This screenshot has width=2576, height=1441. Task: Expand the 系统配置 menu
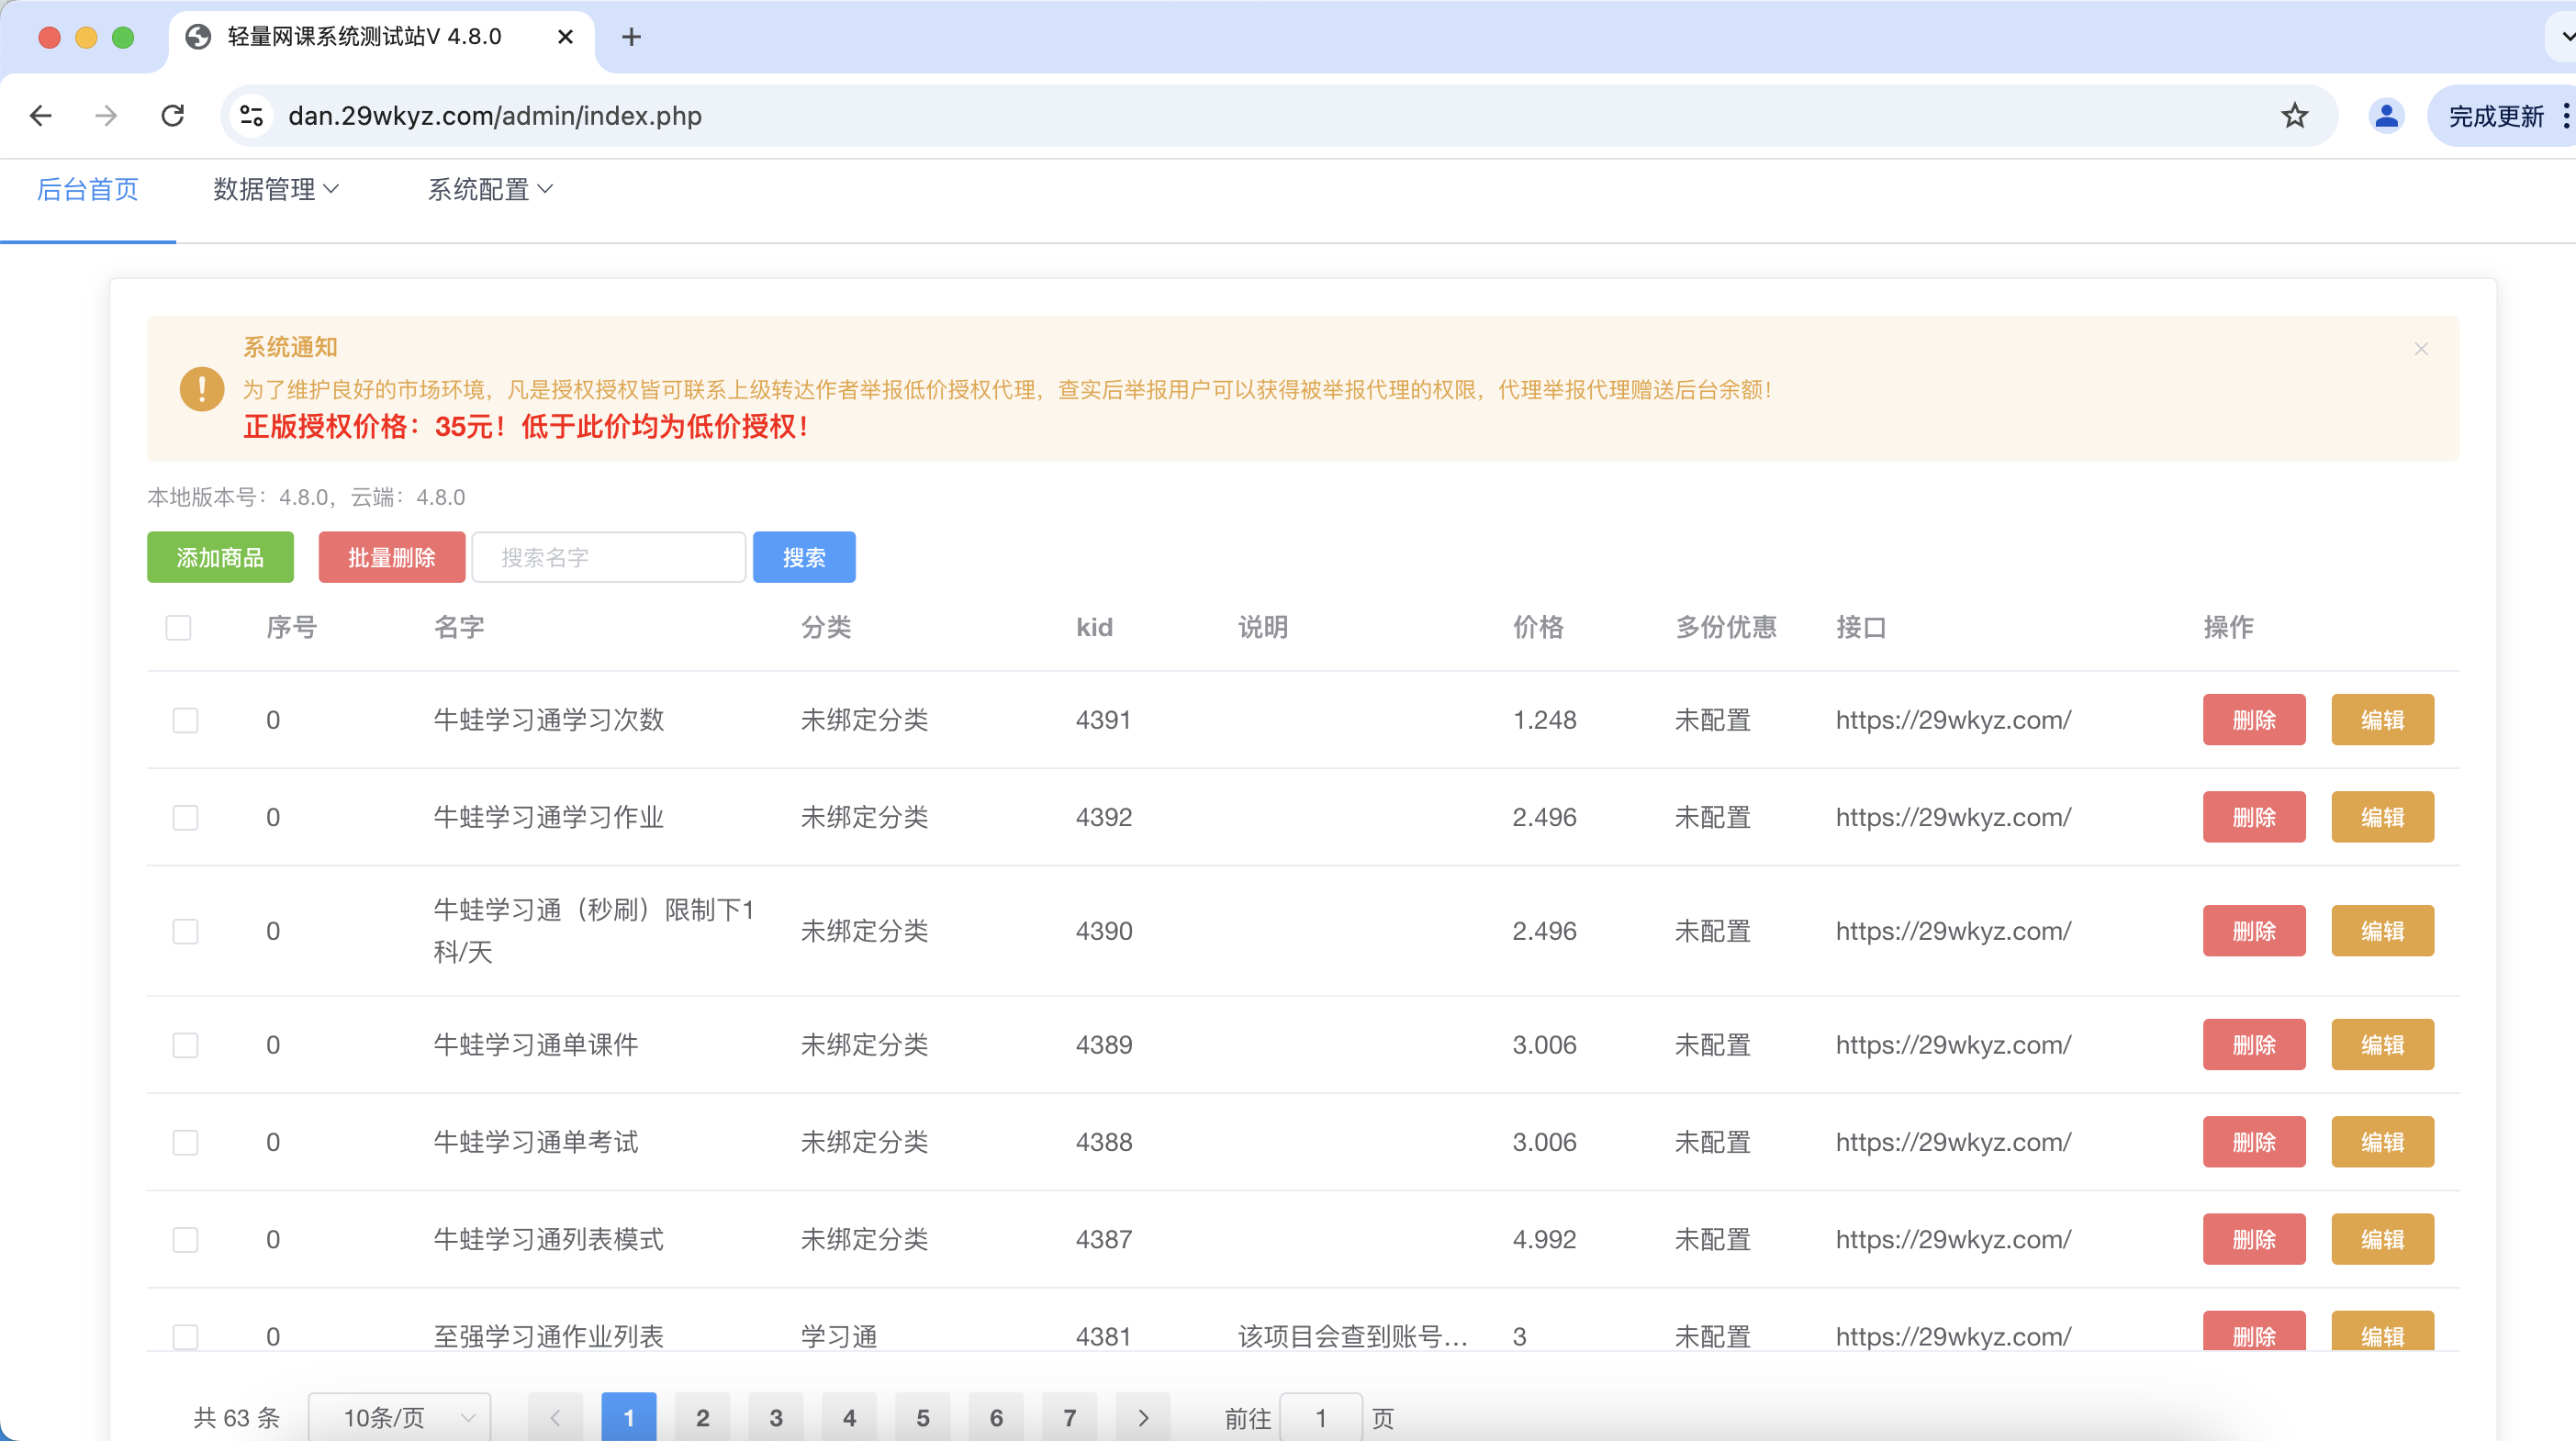click(490, 189)
